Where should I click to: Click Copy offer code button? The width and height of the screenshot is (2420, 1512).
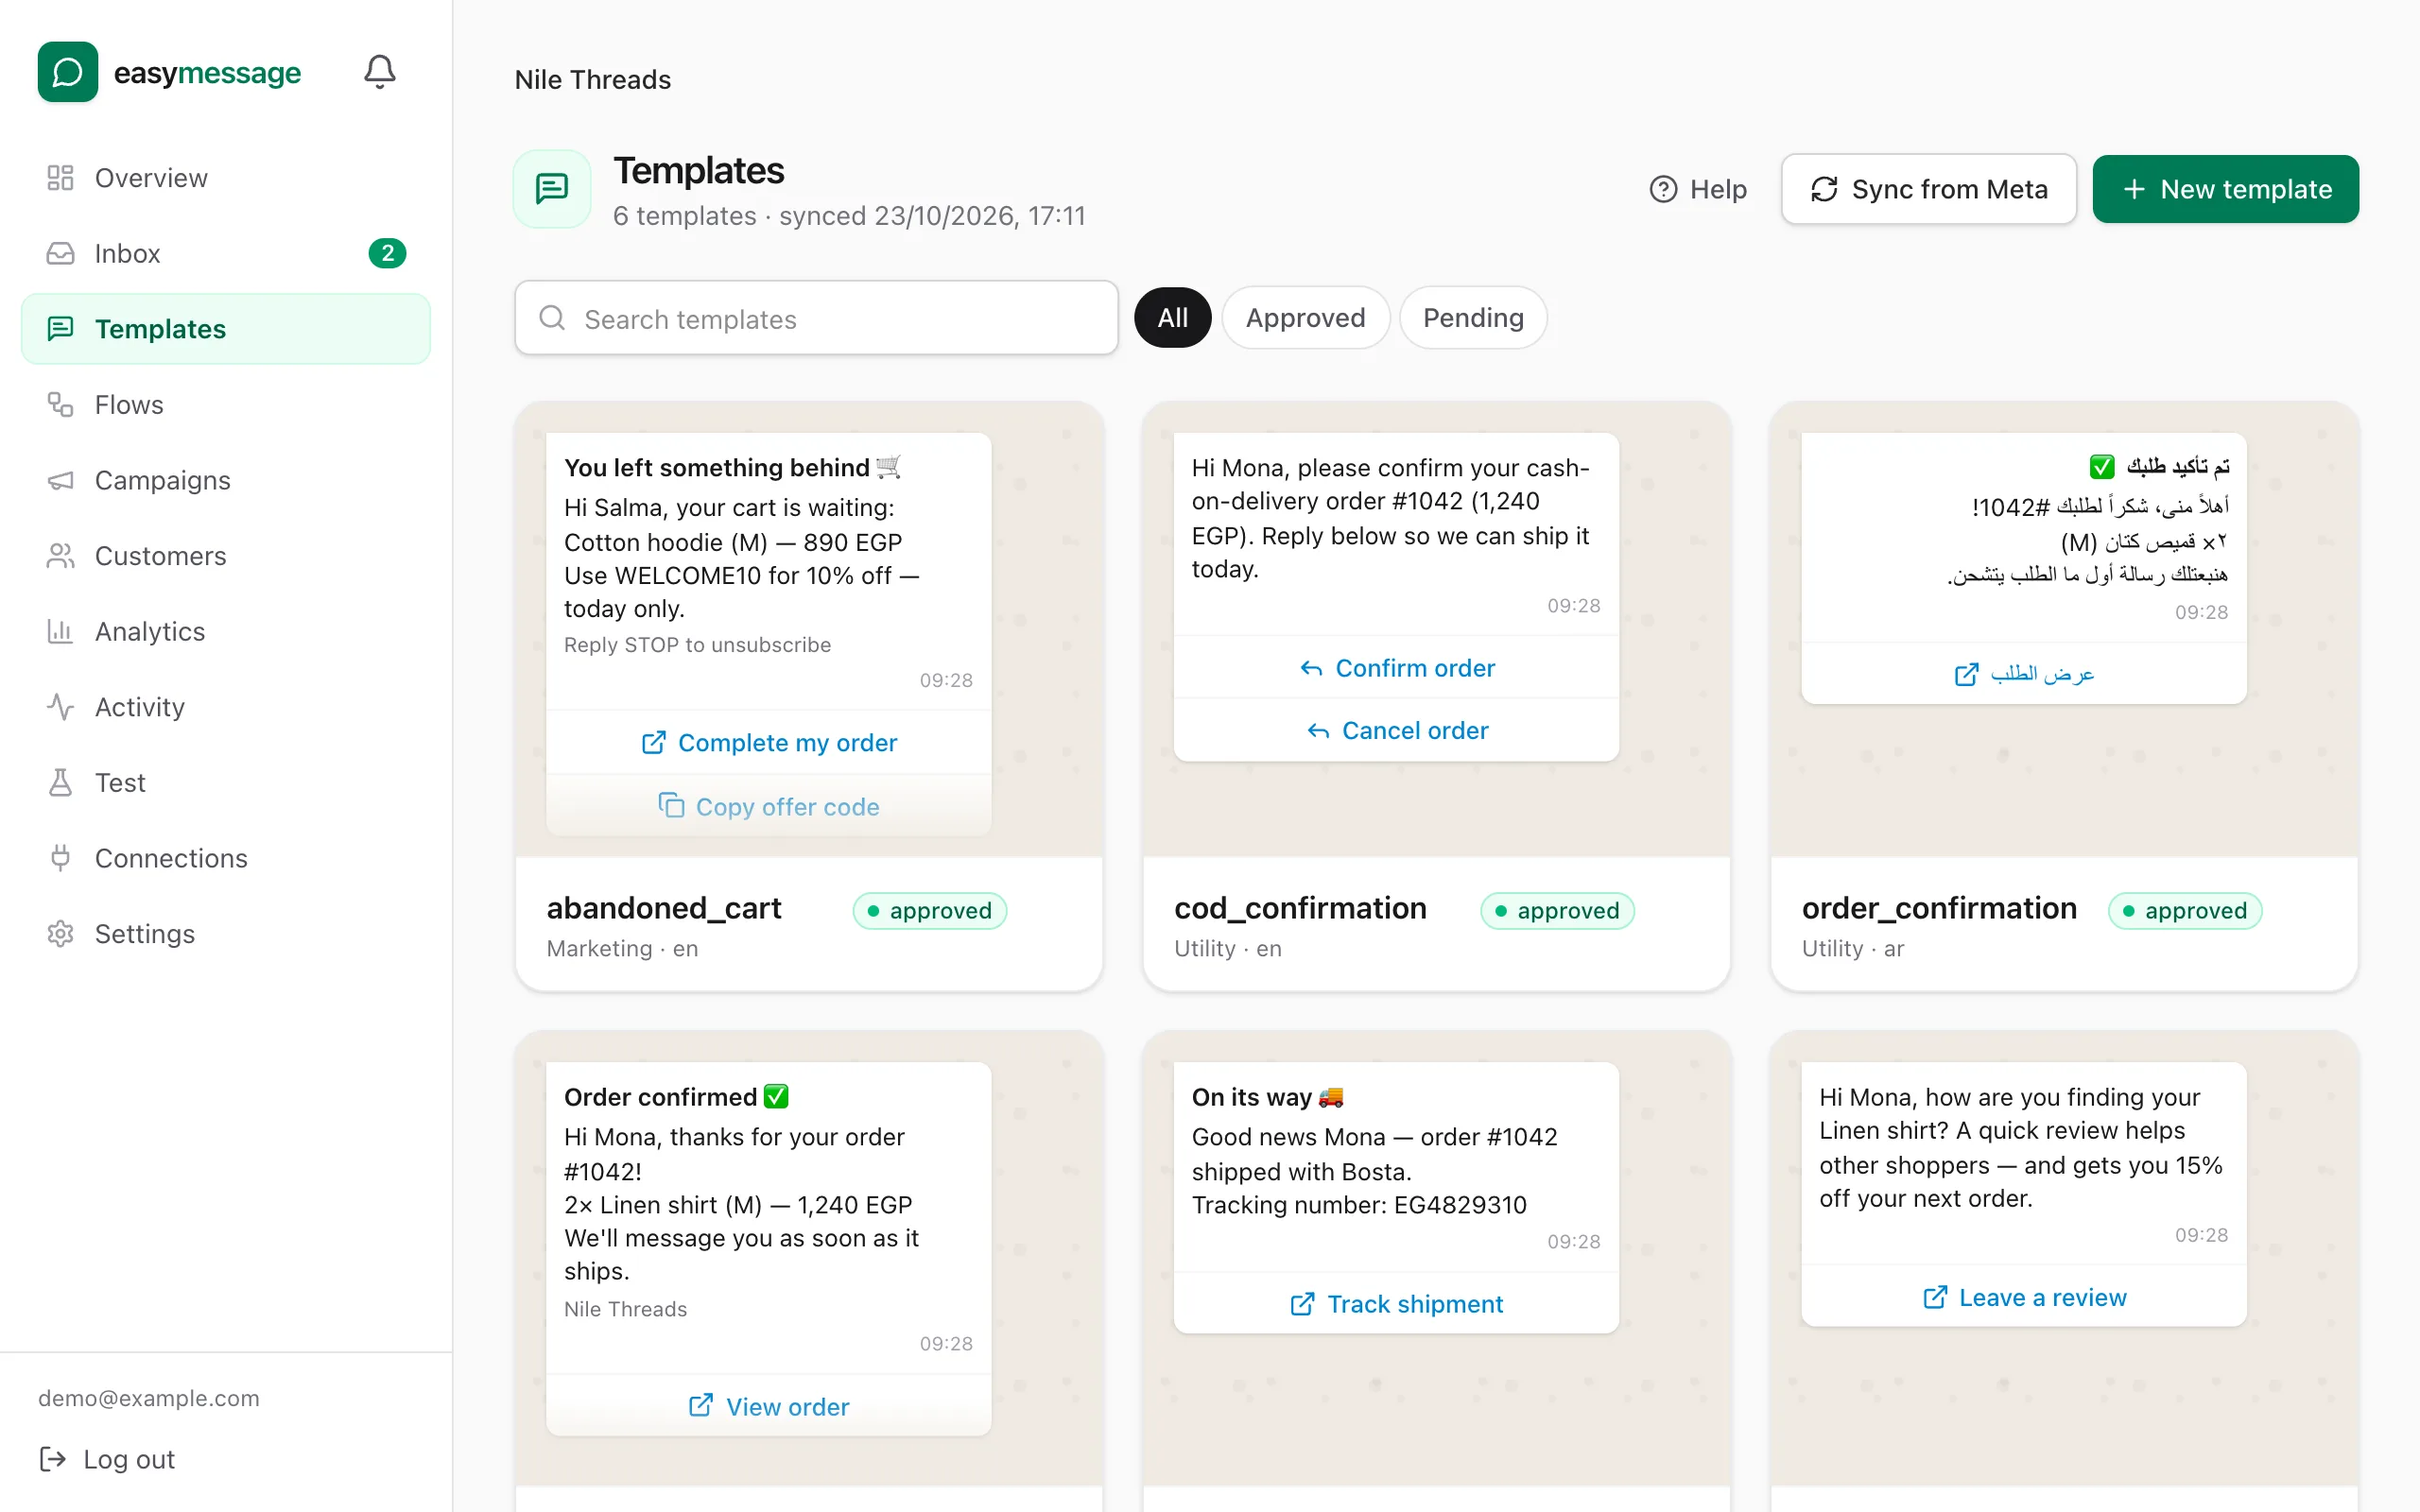point(769,806)
